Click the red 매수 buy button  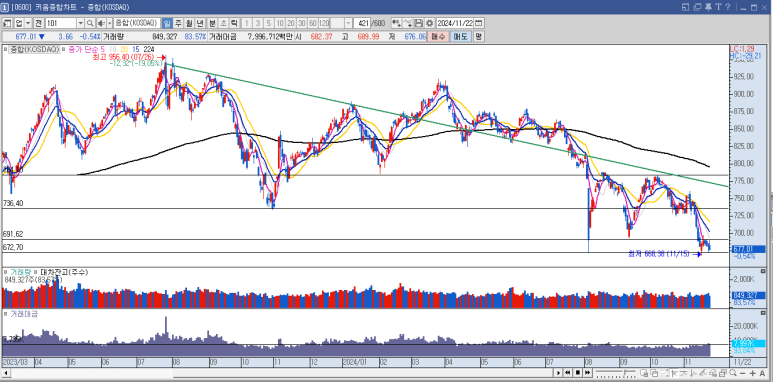pyautogui.click(x=438, y=36)
